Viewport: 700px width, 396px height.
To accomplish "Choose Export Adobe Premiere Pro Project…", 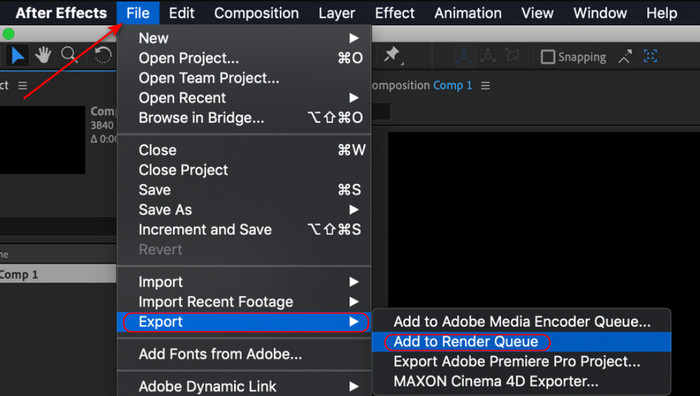I will (x=521, y=361).
